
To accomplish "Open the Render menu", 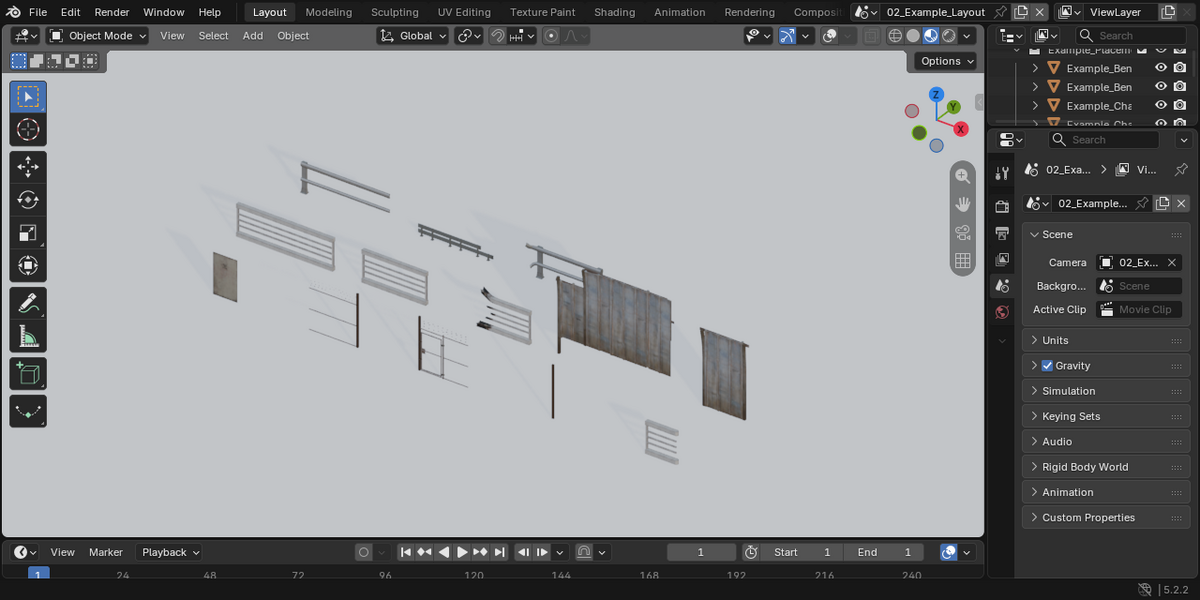I will pyautogui.click(x=112, y=12).
